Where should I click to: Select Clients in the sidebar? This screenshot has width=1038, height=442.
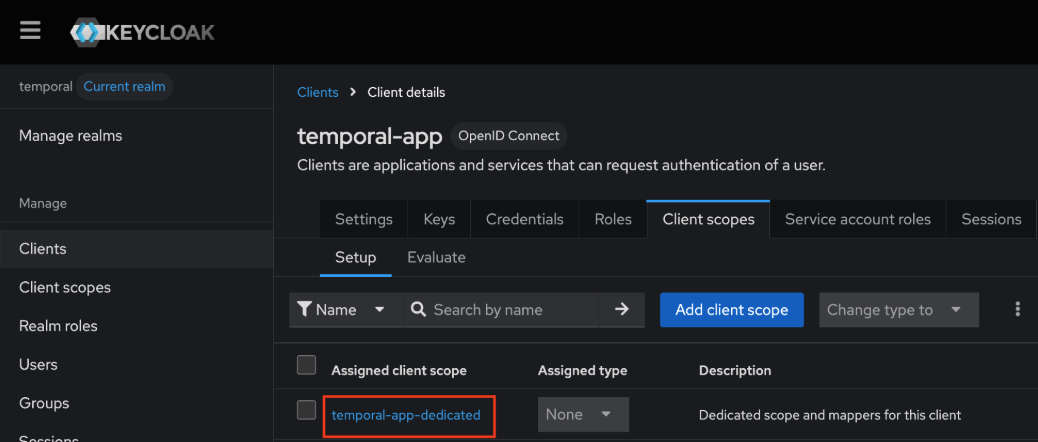[136, 249]
